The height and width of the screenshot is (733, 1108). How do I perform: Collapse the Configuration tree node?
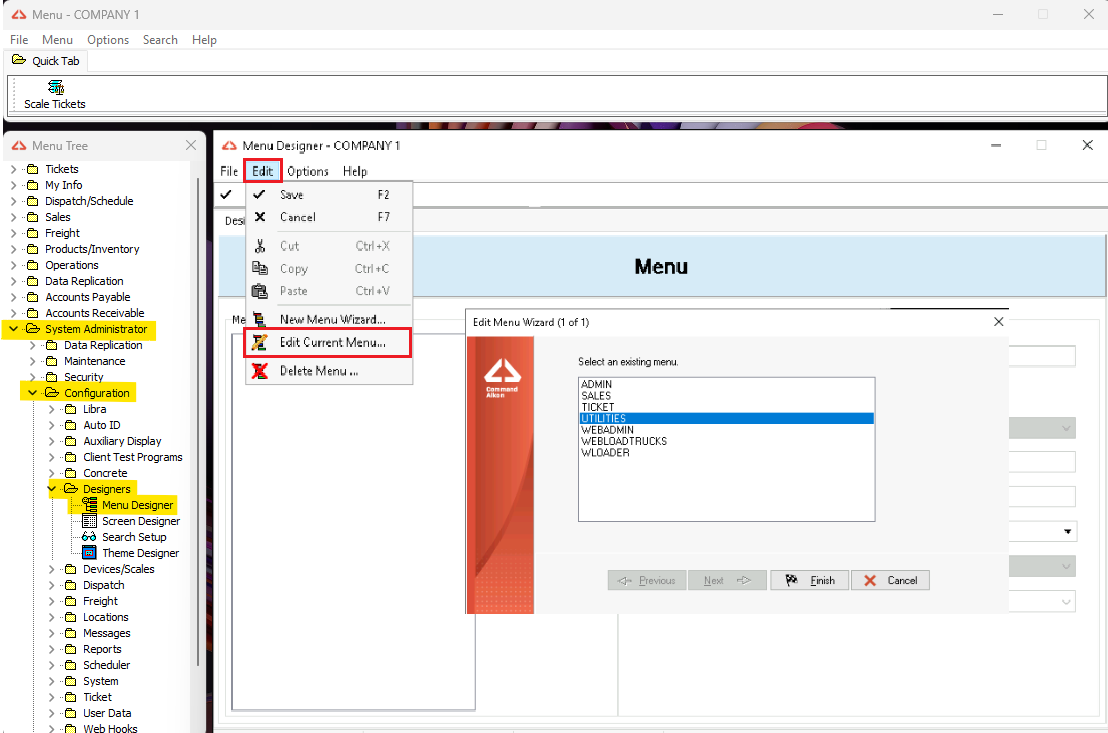[x=33, y=393]
